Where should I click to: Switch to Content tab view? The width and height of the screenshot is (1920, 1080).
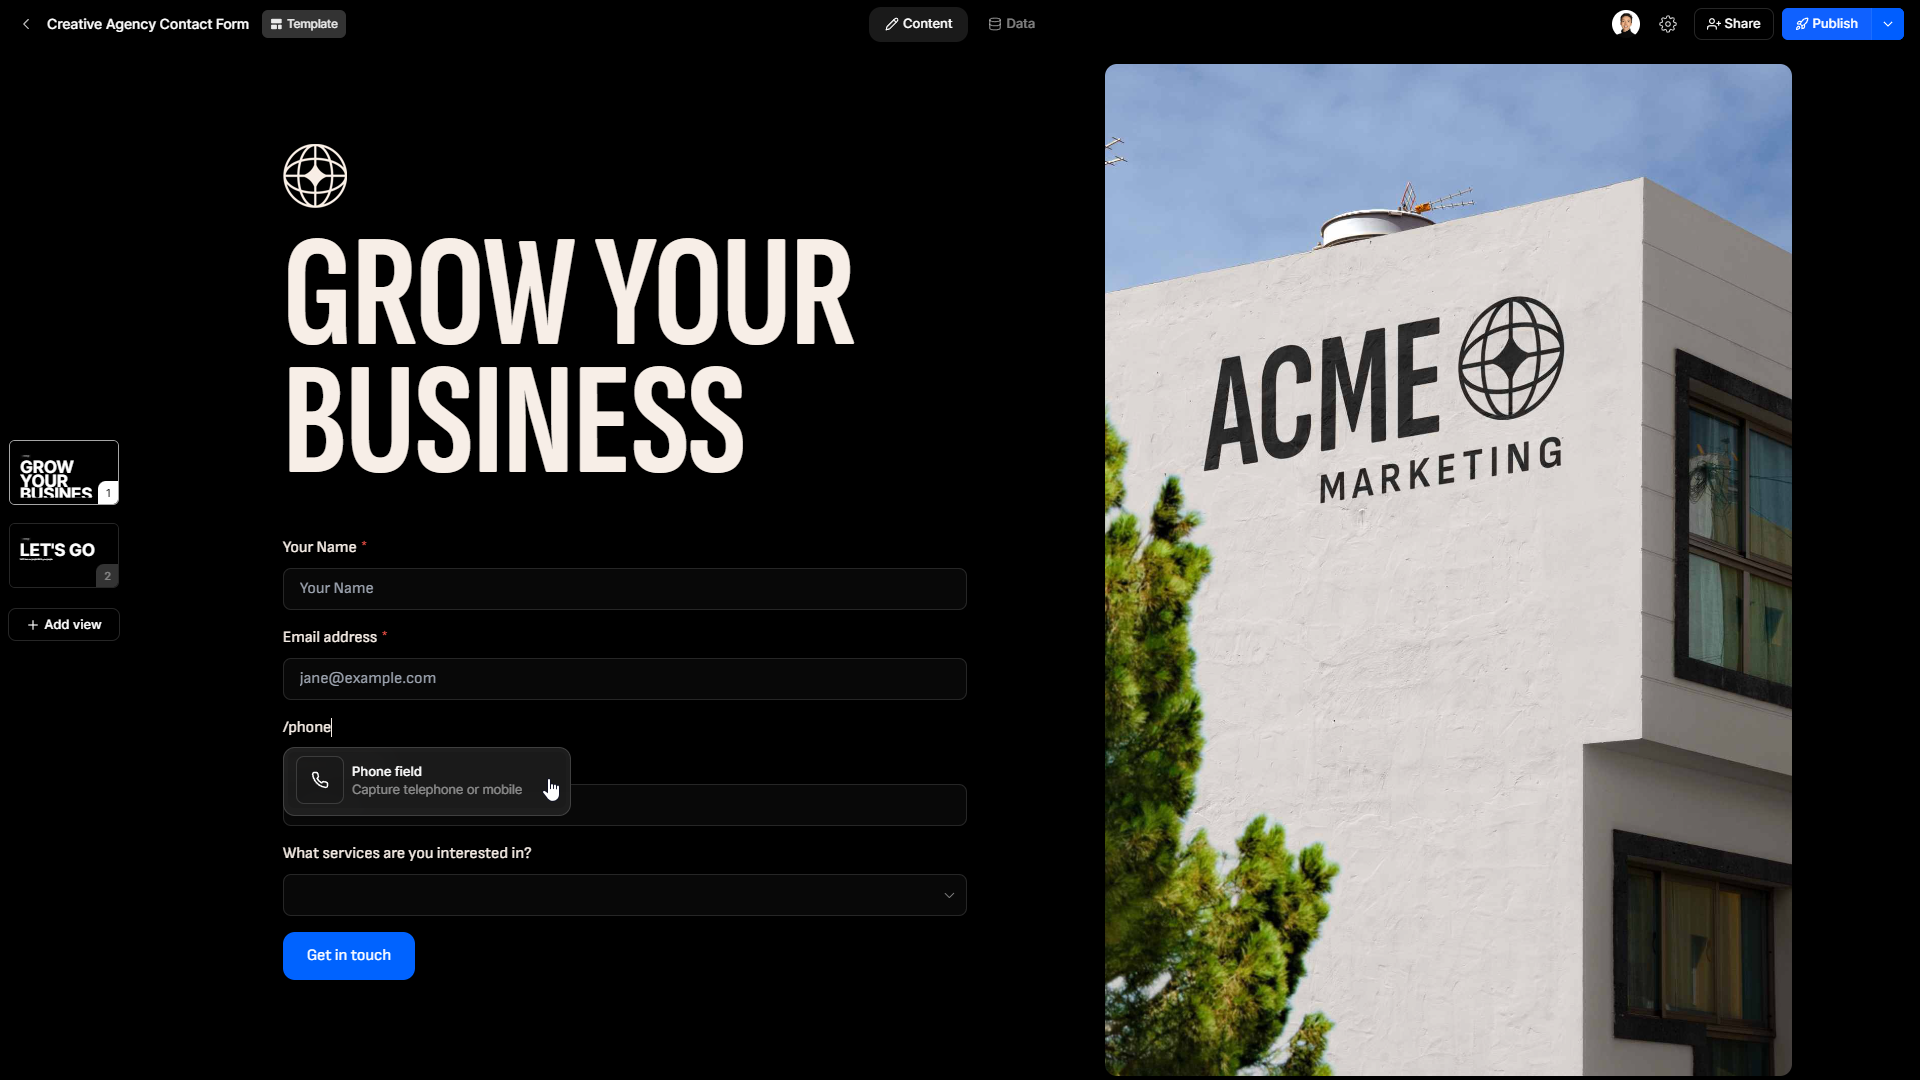(919, 24)
